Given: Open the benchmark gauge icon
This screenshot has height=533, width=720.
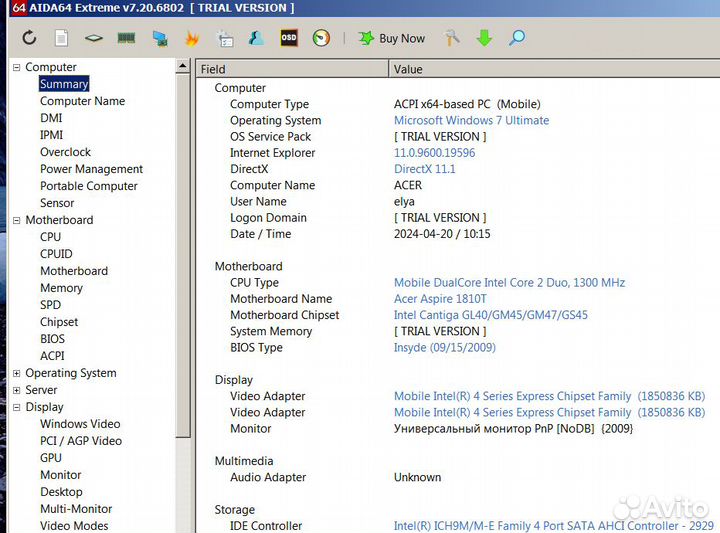Looking at the screenshot, I should pyautogui.click(x=321, y=38).
